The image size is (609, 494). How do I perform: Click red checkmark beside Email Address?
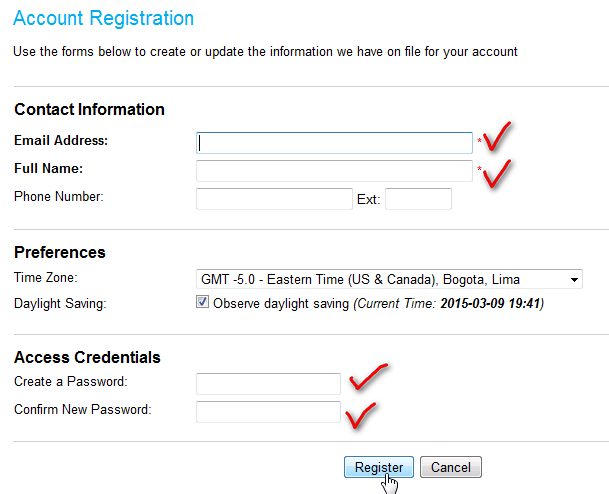tap(497, 137)
